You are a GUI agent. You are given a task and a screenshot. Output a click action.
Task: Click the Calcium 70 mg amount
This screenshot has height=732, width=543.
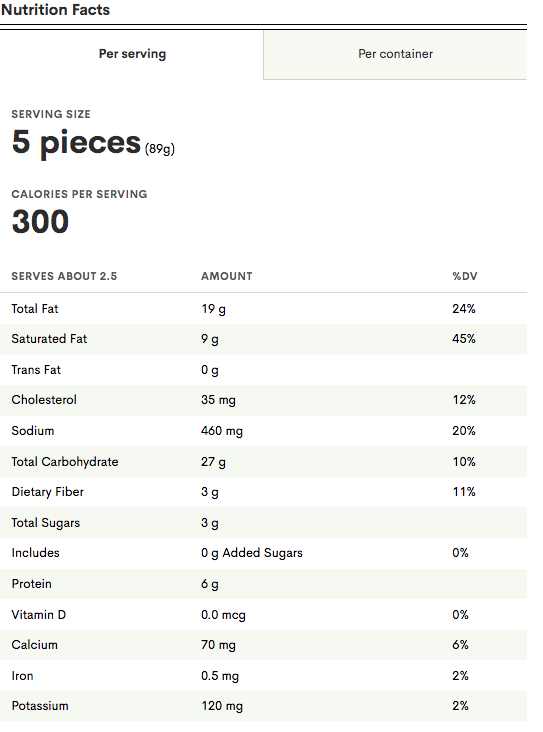point(218,645)
